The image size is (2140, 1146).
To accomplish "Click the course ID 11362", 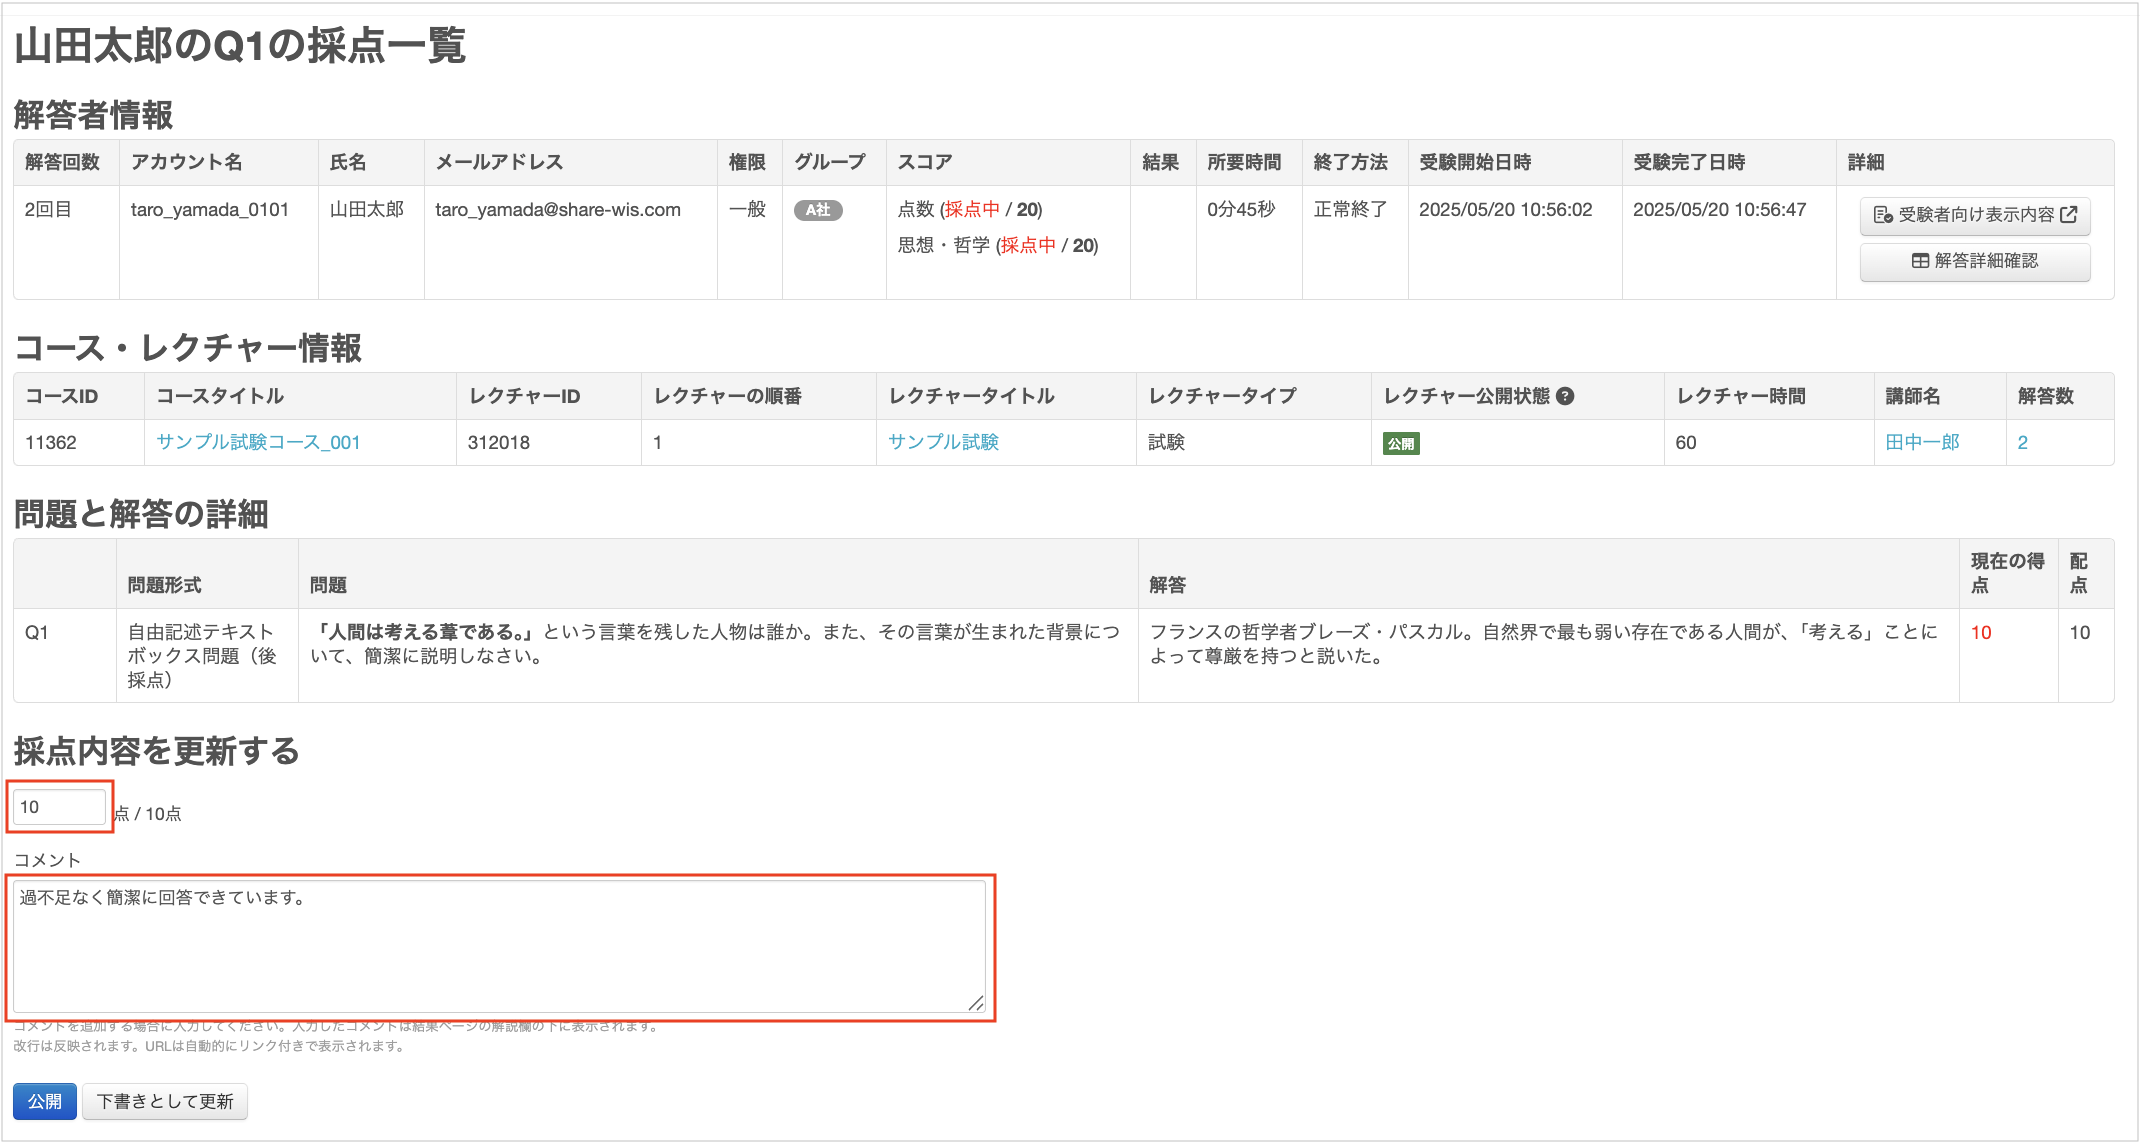I will [51, 442].
